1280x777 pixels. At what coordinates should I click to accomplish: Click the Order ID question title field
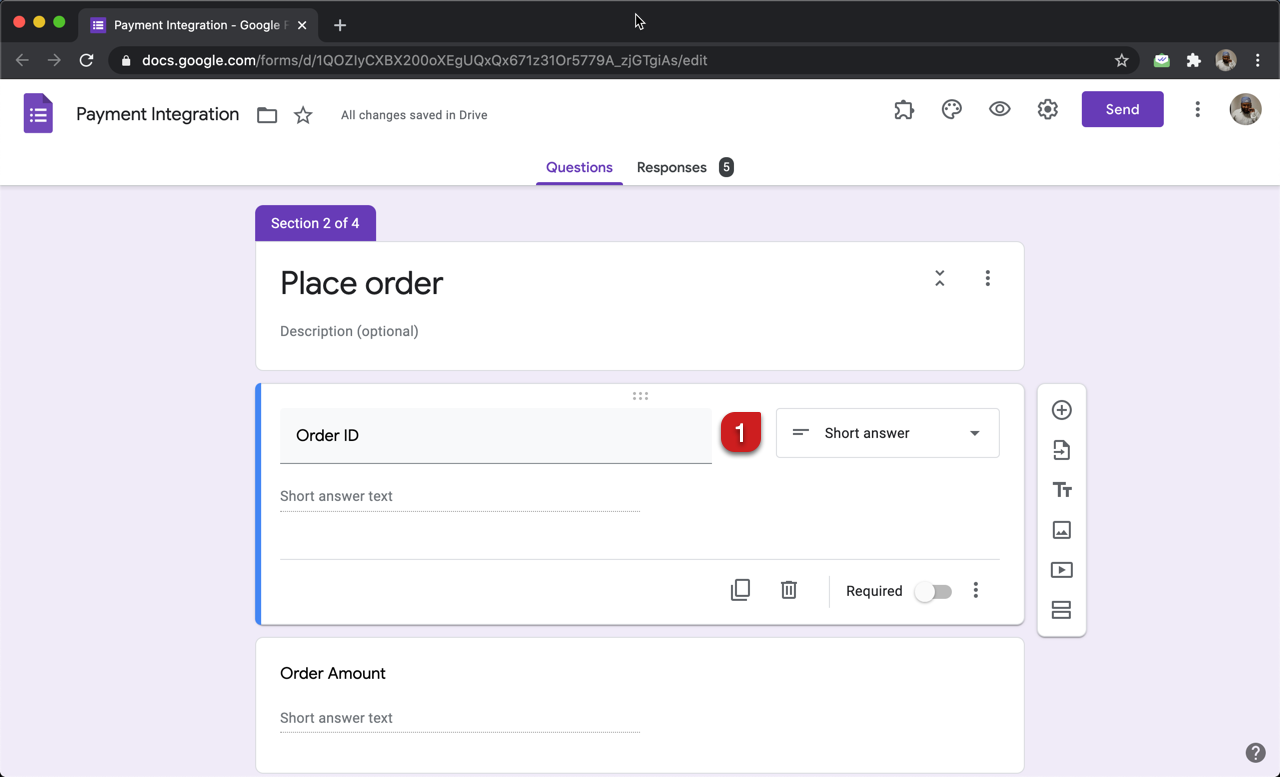tap(495, 435)
